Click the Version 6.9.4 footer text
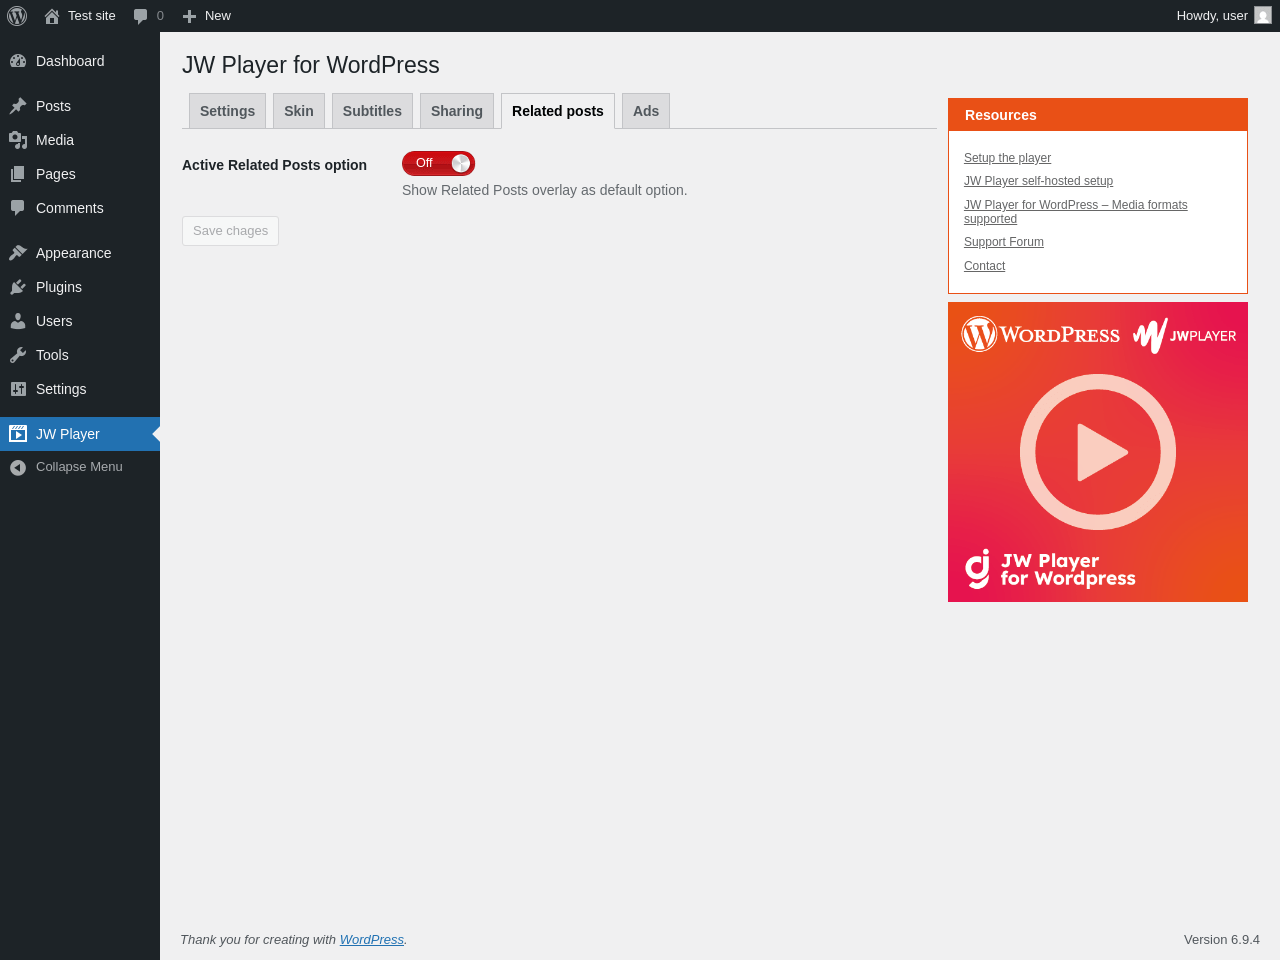Screen dimensions: 1280x960 click(x=1222, y=940)
